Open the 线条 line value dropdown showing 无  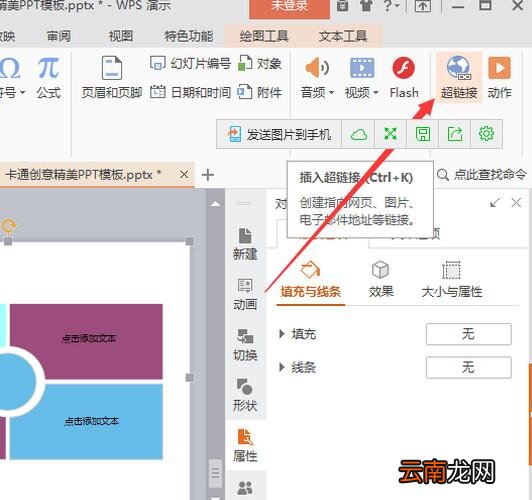point(469,367)
